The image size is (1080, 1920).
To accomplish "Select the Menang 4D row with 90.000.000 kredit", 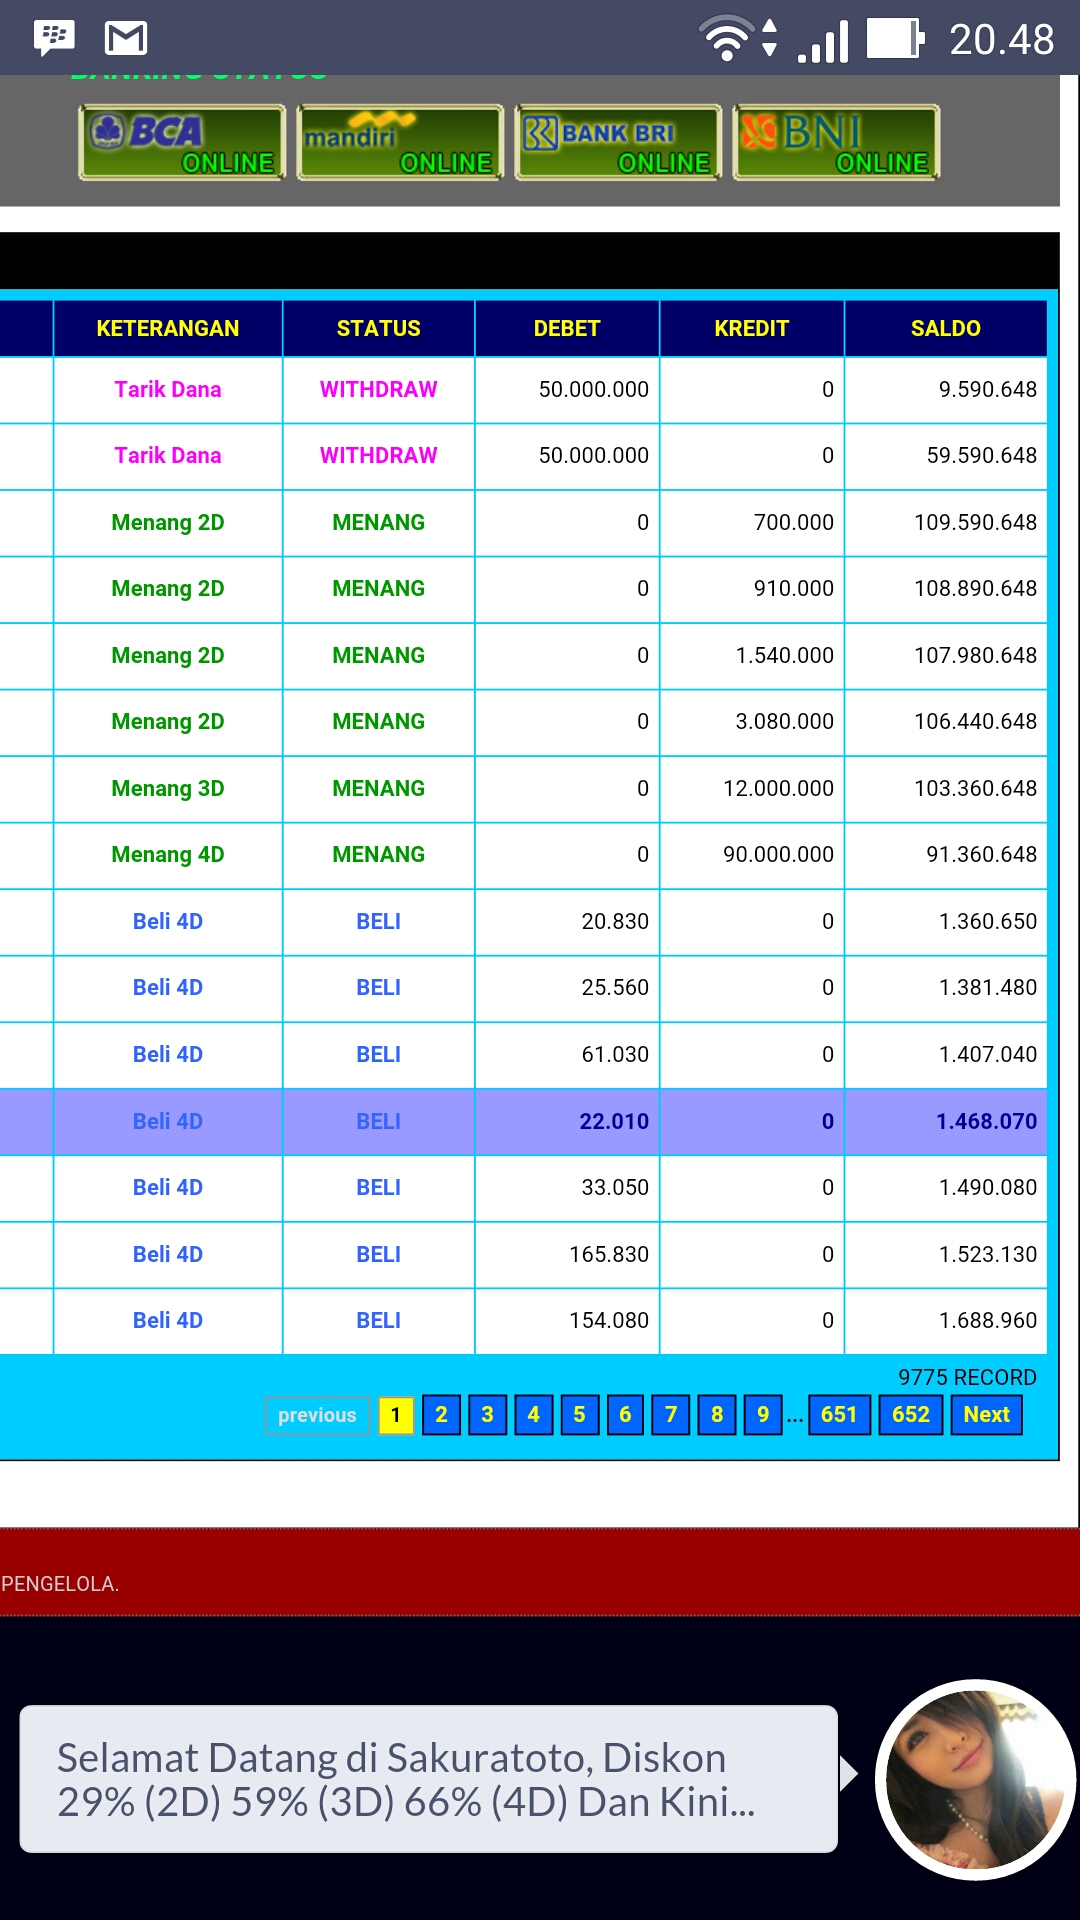I will pyautogui.click(x=540, y=855).
